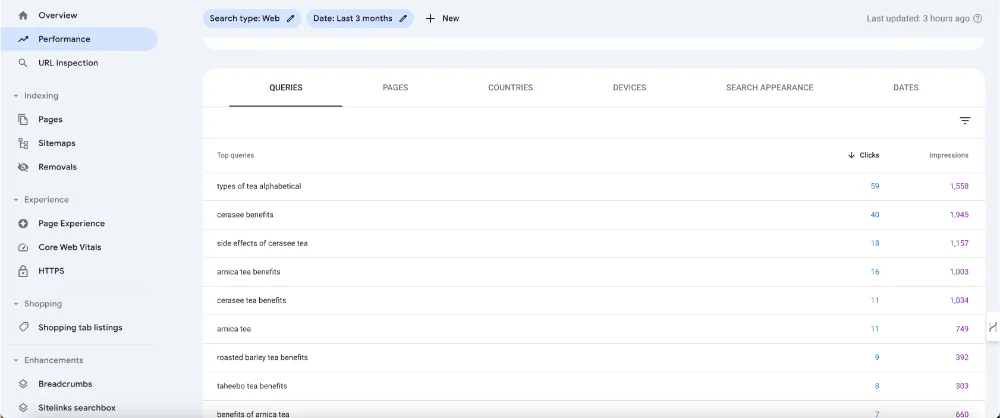The image size is (1000, 418).
Task: Click the 1,558 impressions value
Action: [x=959, y=186]
